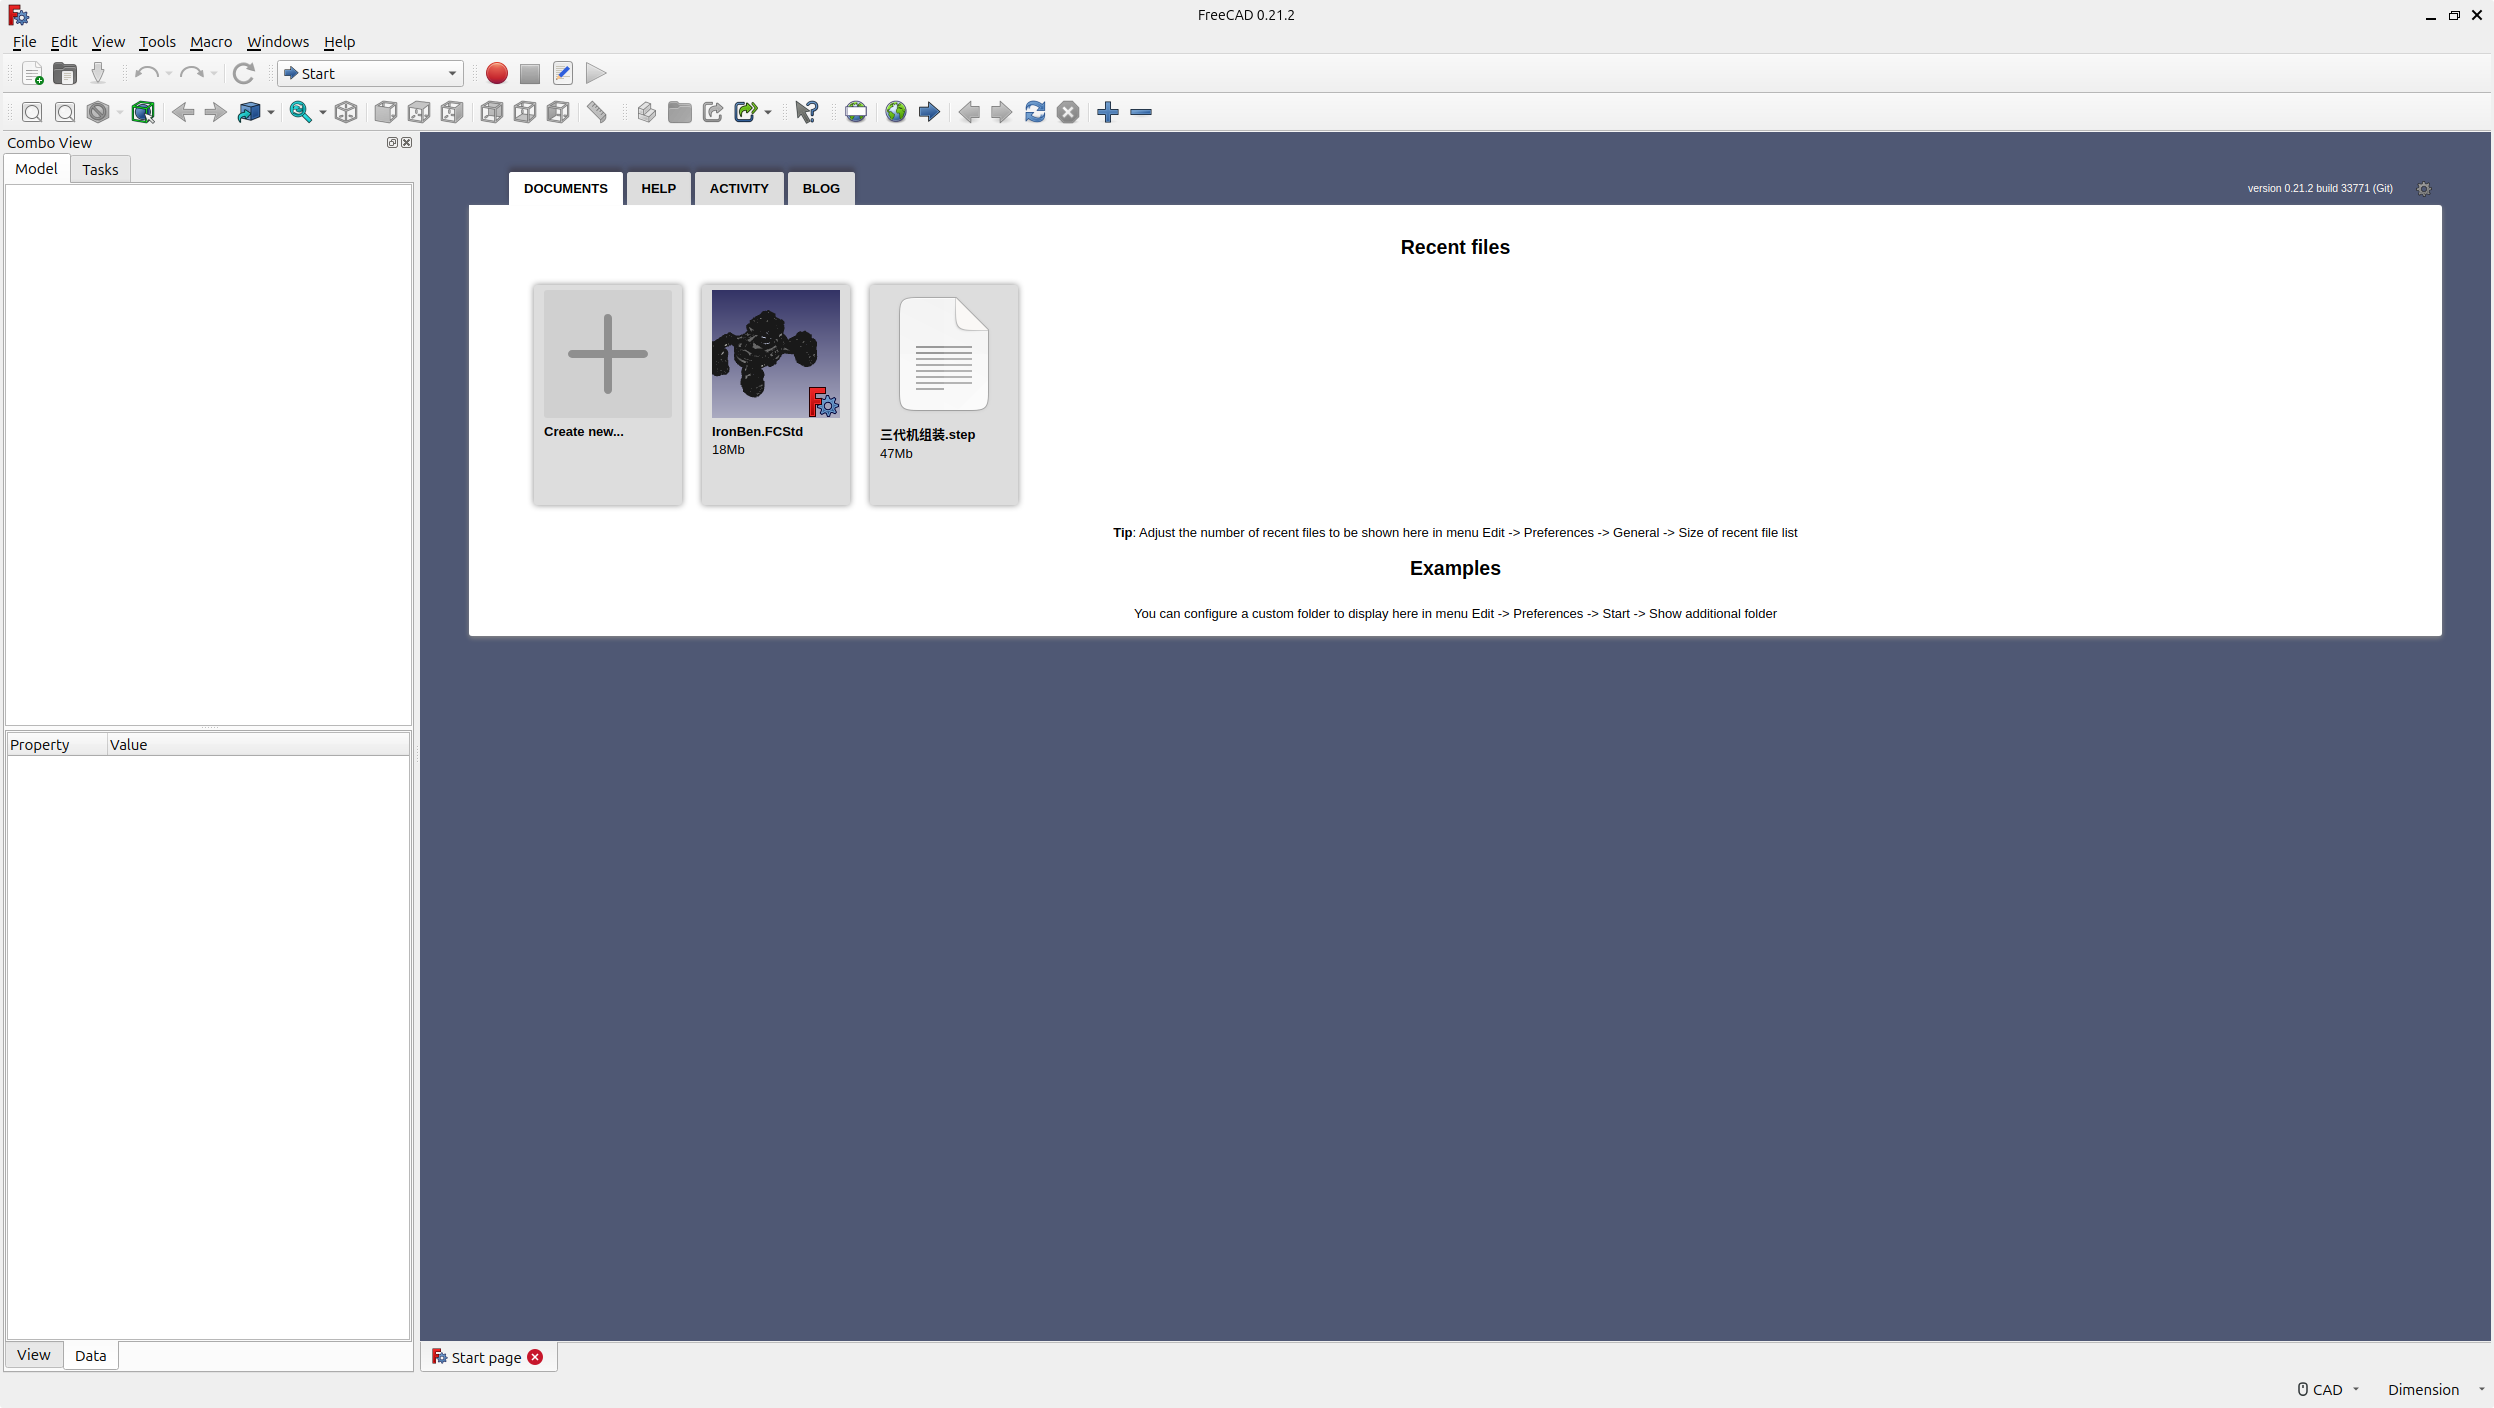
Task: Click the isometric view cube icon
Action: [346, 112]
